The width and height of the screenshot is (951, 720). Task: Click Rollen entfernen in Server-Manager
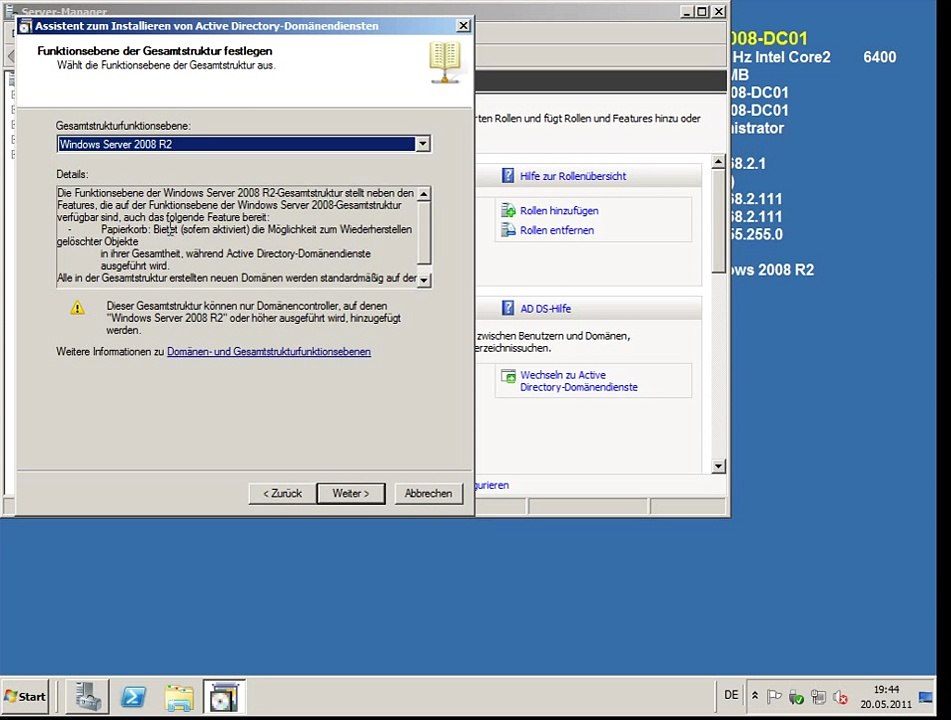557,230
